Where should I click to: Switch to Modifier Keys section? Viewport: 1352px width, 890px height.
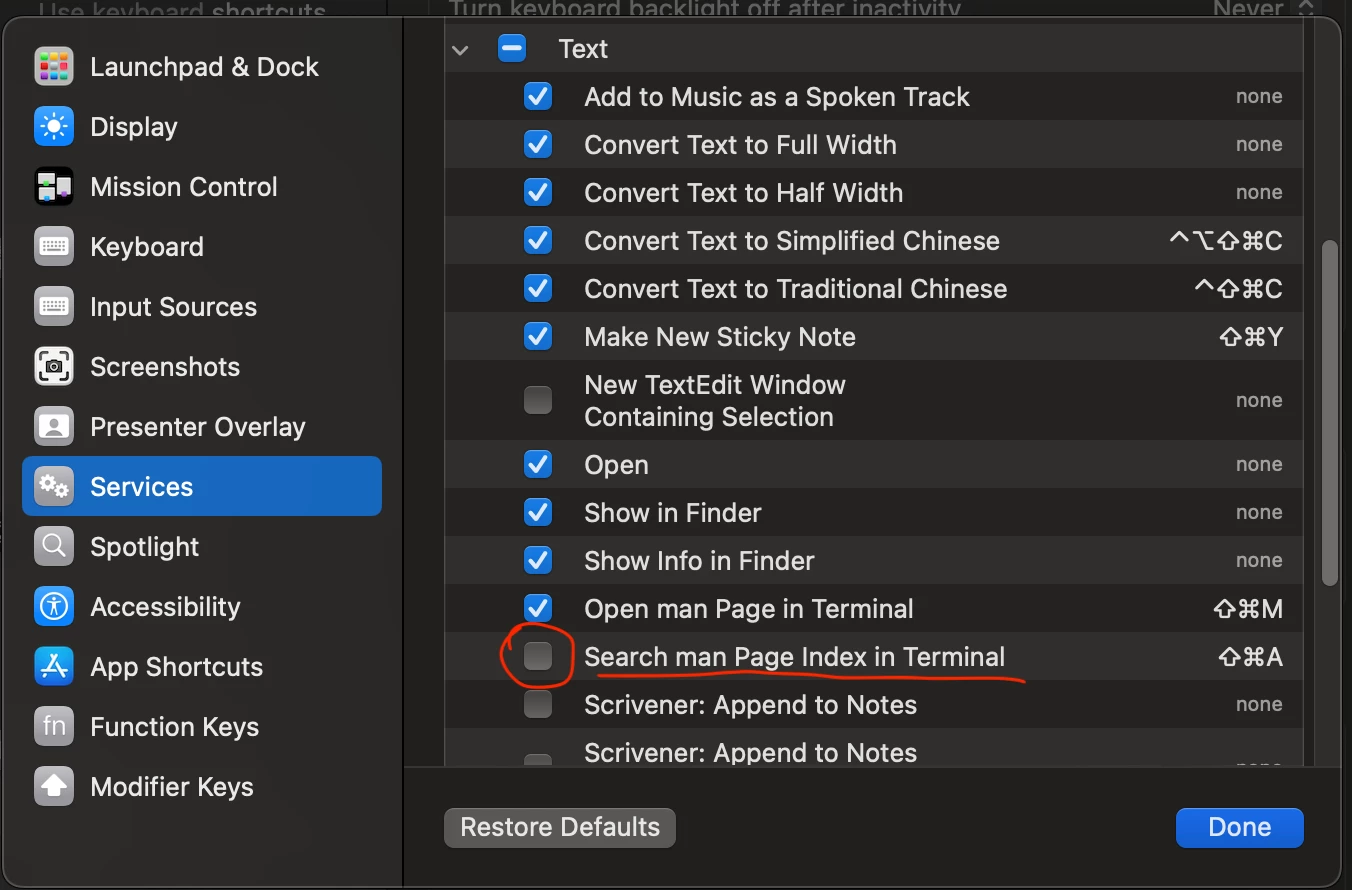(x=171, y=787)
